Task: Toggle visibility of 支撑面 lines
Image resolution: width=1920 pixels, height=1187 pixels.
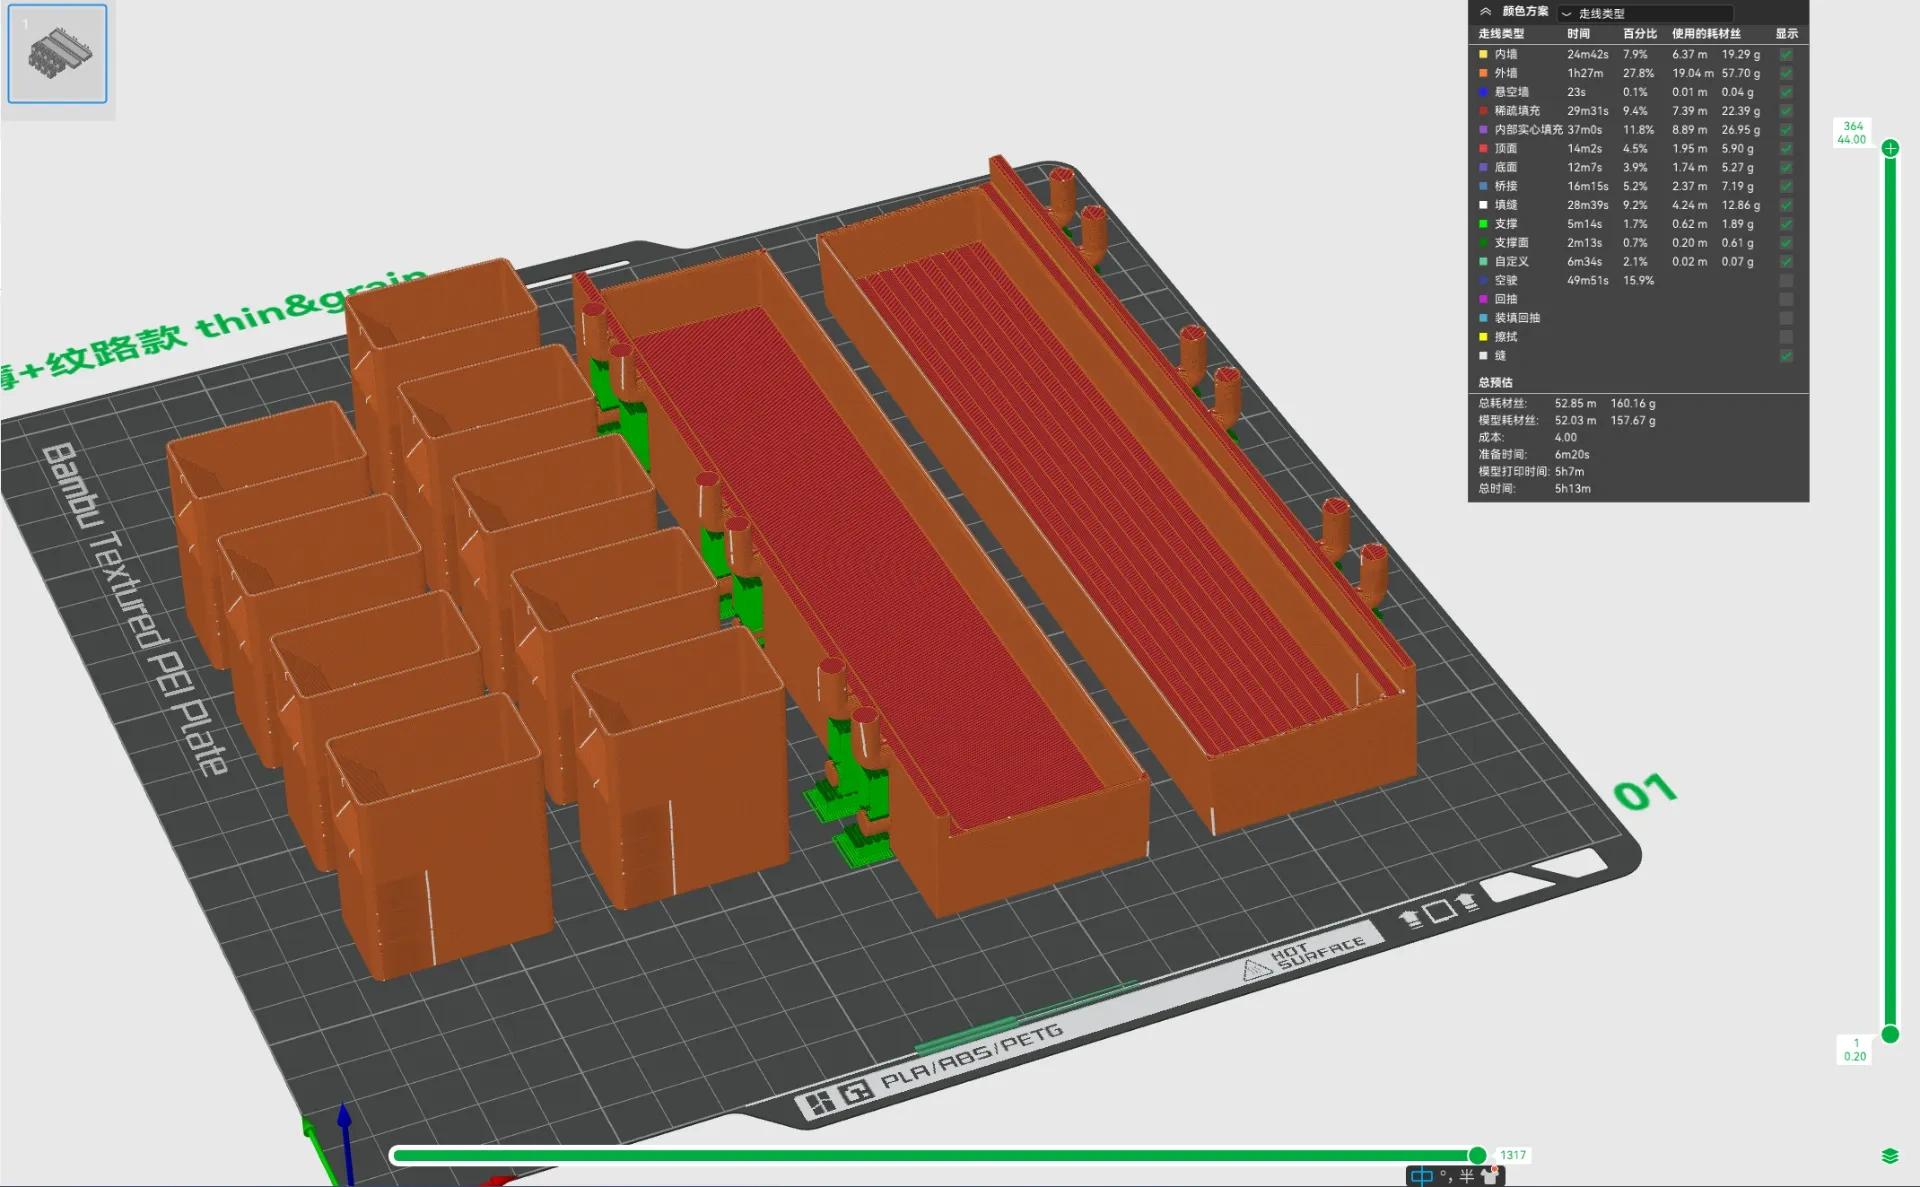Action: tap(1786, 243)
